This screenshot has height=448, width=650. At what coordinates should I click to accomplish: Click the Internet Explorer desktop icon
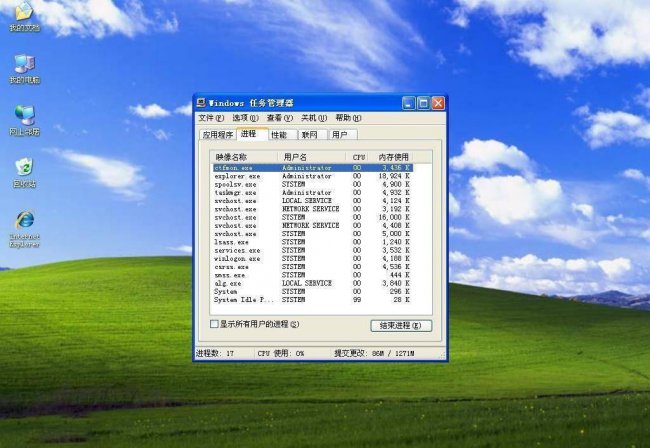tap(24, 229)
